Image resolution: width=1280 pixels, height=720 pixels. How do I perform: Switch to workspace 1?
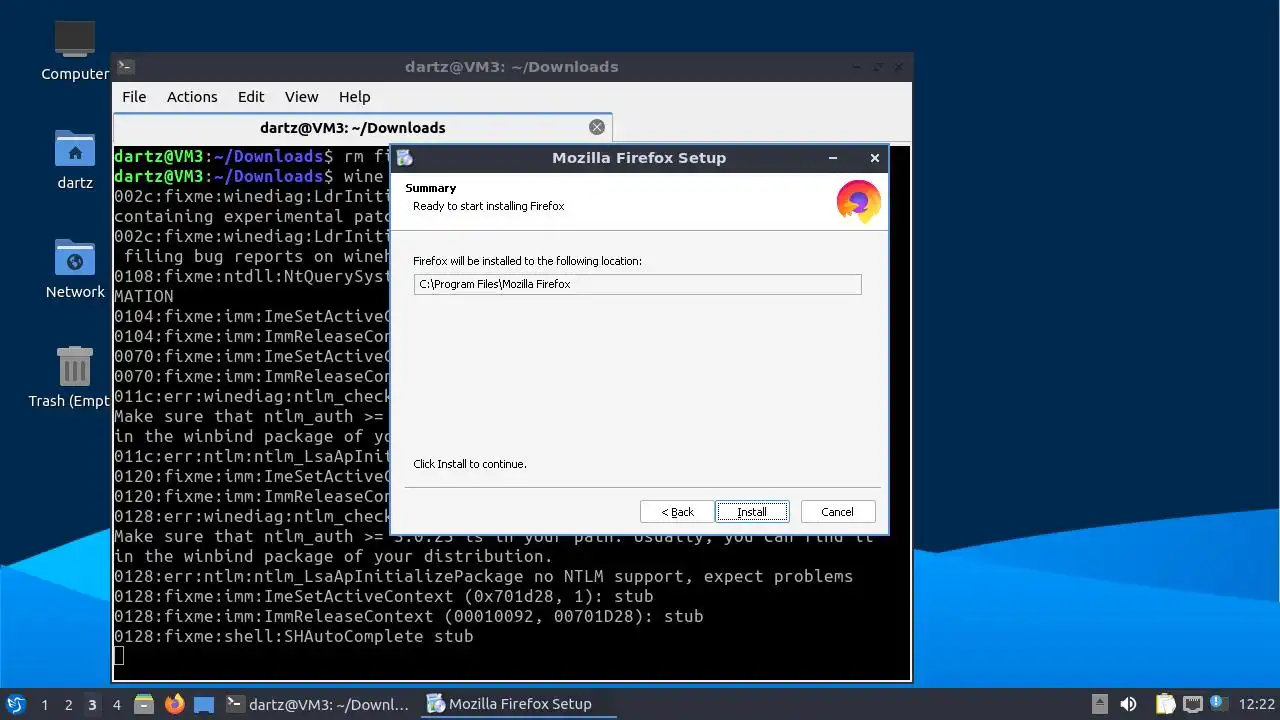[x=44, y=704]
